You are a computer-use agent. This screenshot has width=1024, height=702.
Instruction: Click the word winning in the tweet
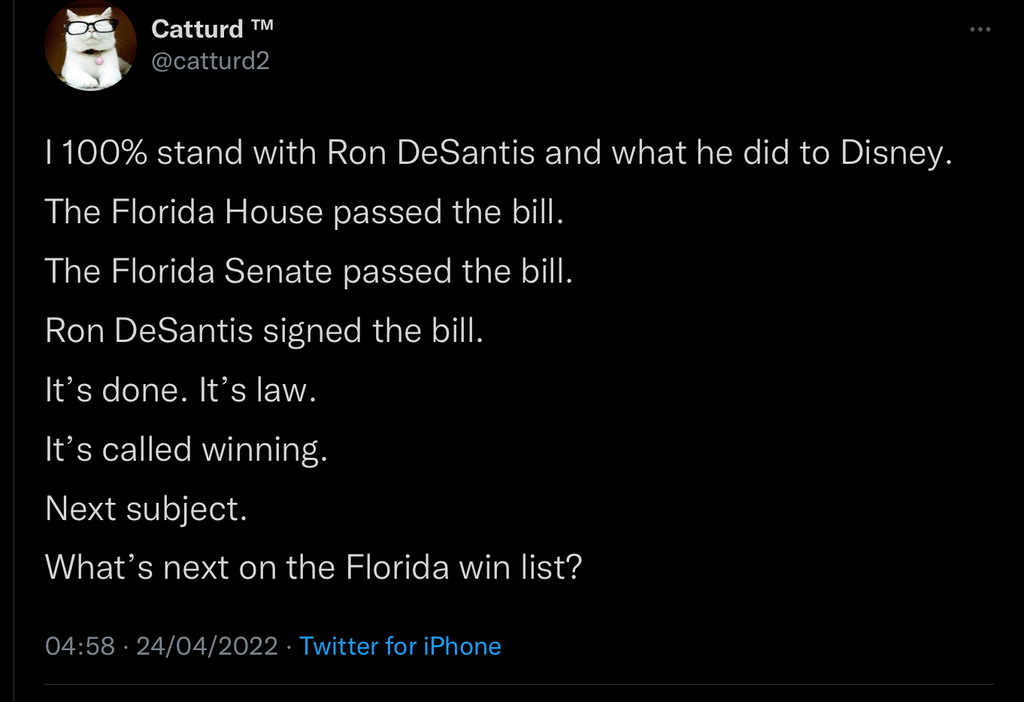tap(264, 449)
